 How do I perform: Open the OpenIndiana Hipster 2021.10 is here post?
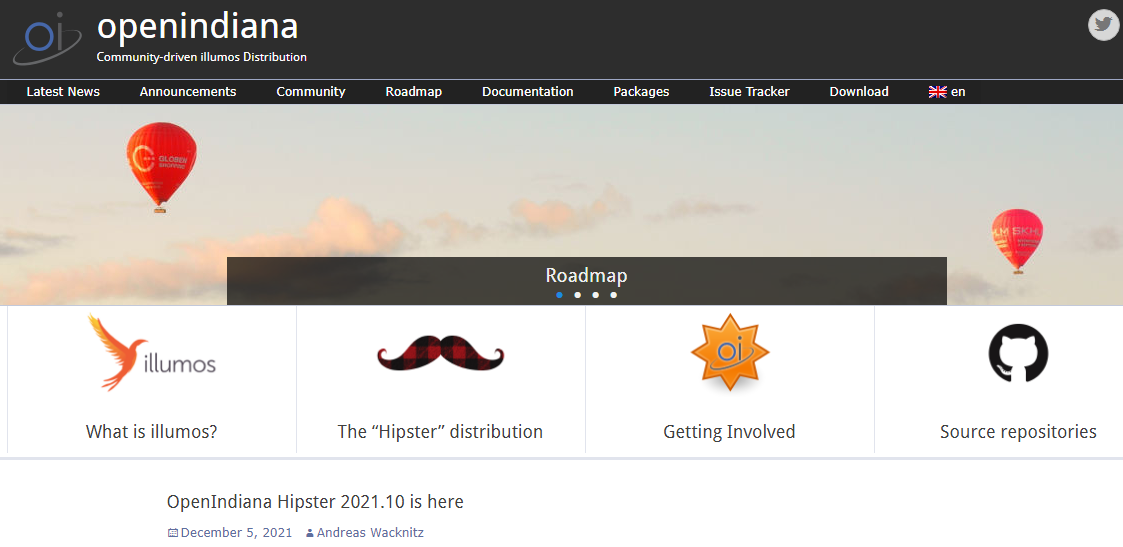tap(315, 502)
